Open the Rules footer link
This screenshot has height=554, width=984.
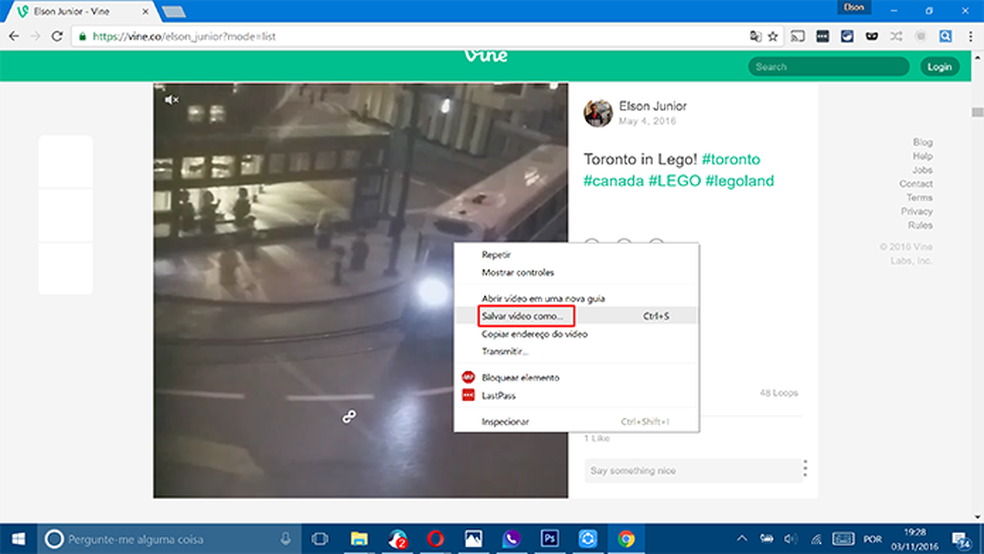click(920, 225)
